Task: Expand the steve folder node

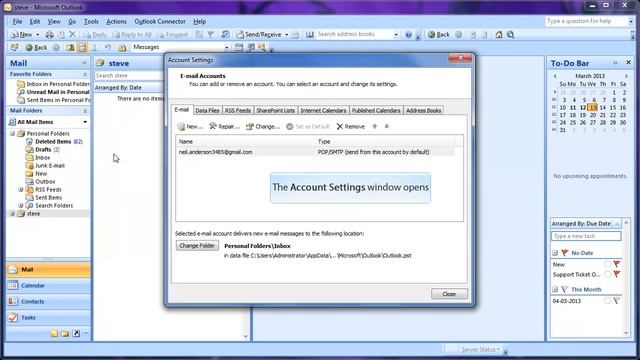Action: point(12,213)
